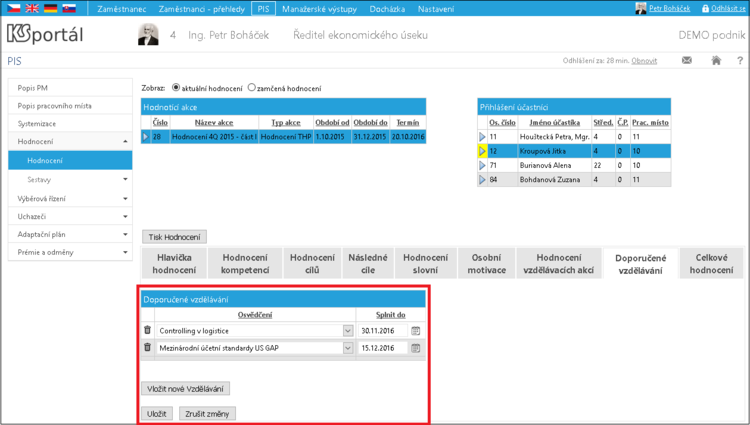Edit date field 30.11.2016
Viewport: 750px width, 425px height.
pos(383,330)
